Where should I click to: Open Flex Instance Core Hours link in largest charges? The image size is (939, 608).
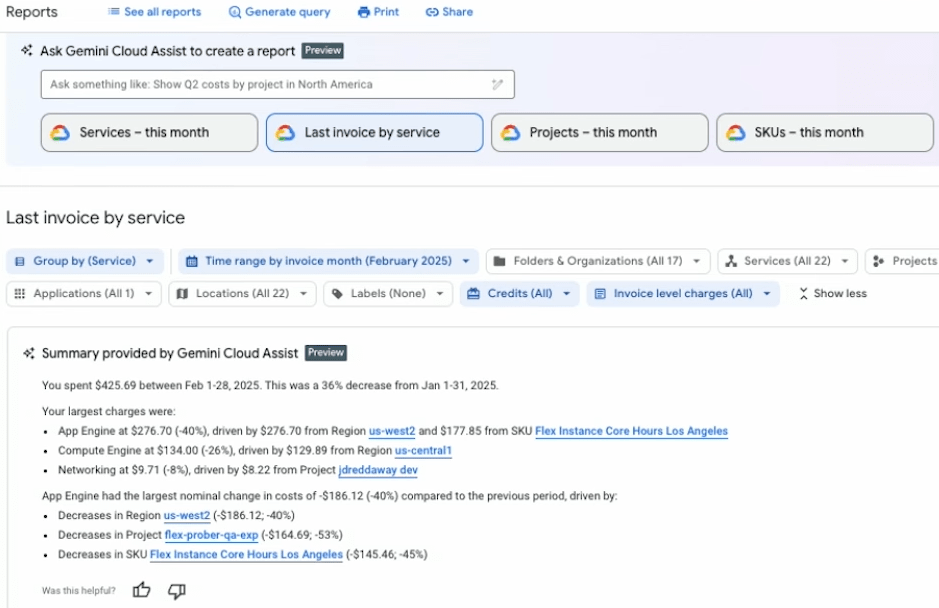631,431
